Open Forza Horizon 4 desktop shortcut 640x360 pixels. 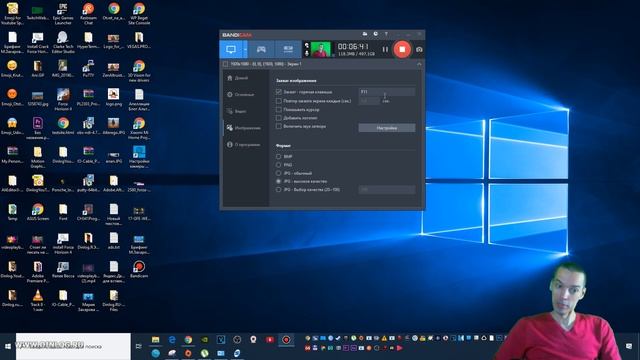pos(63,99)
